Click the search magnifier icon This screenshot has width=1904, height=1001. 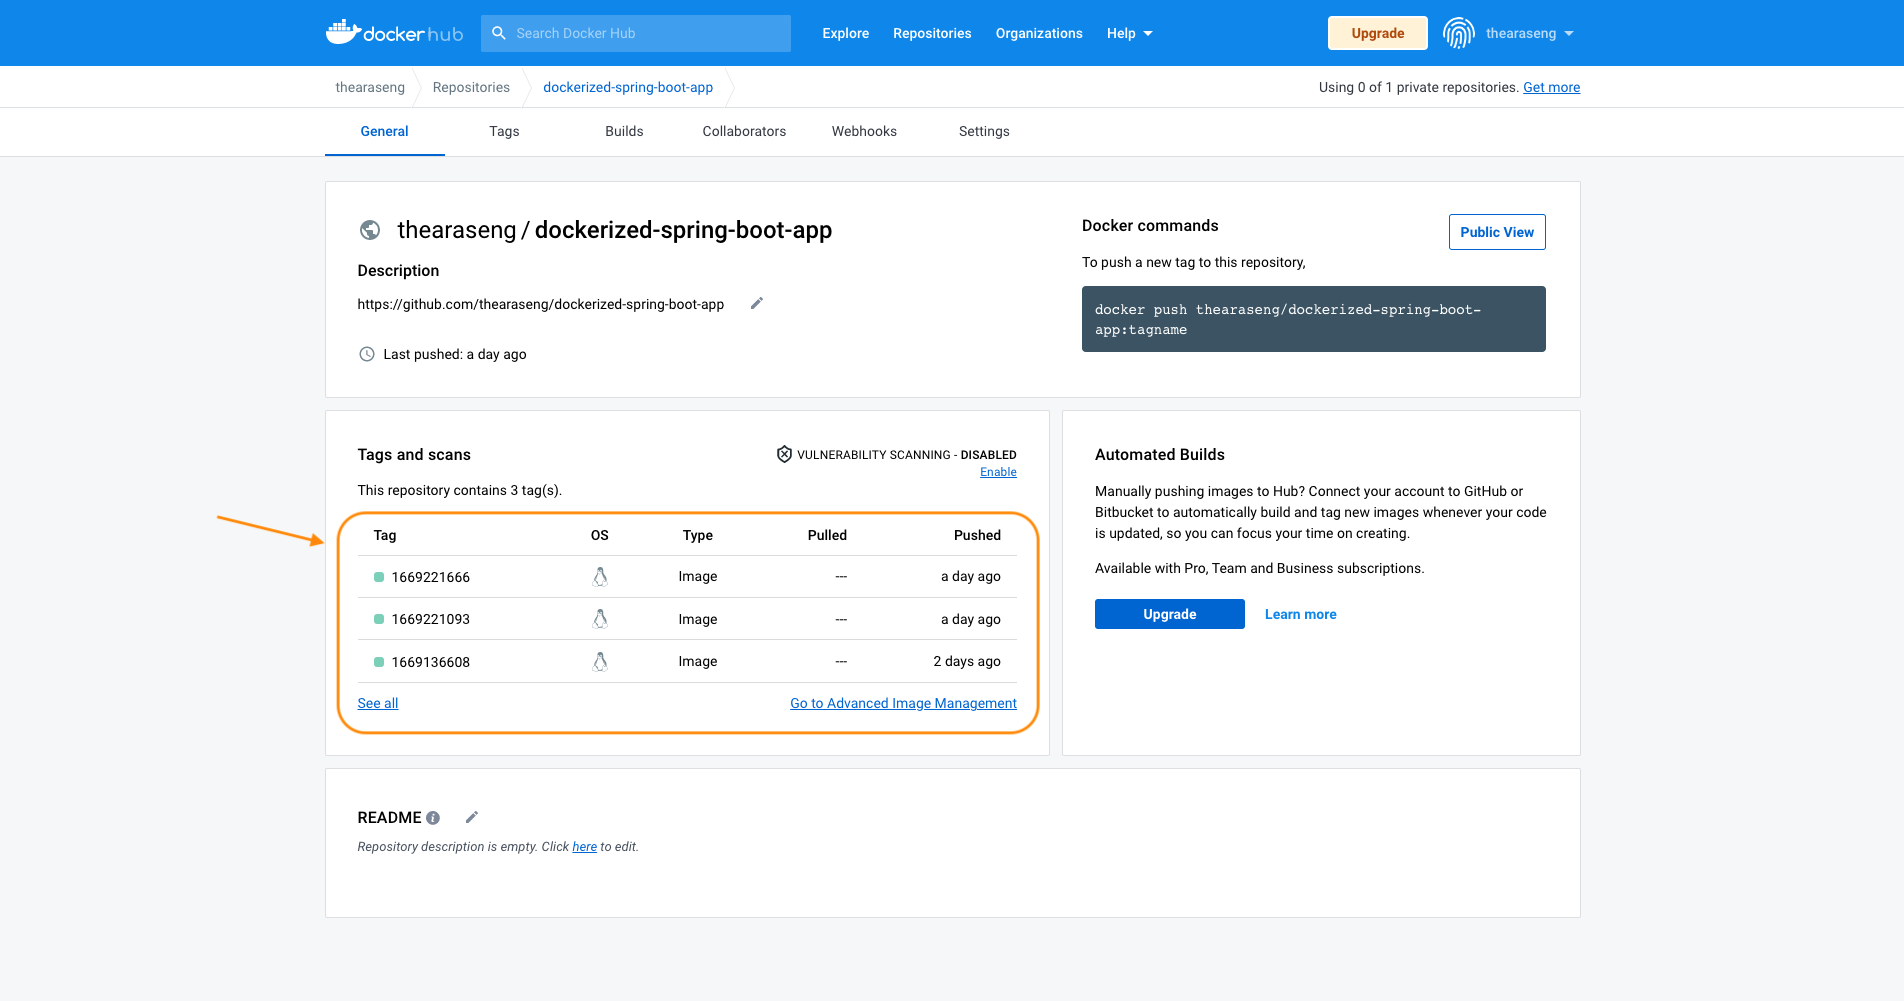tap(499, 33)
